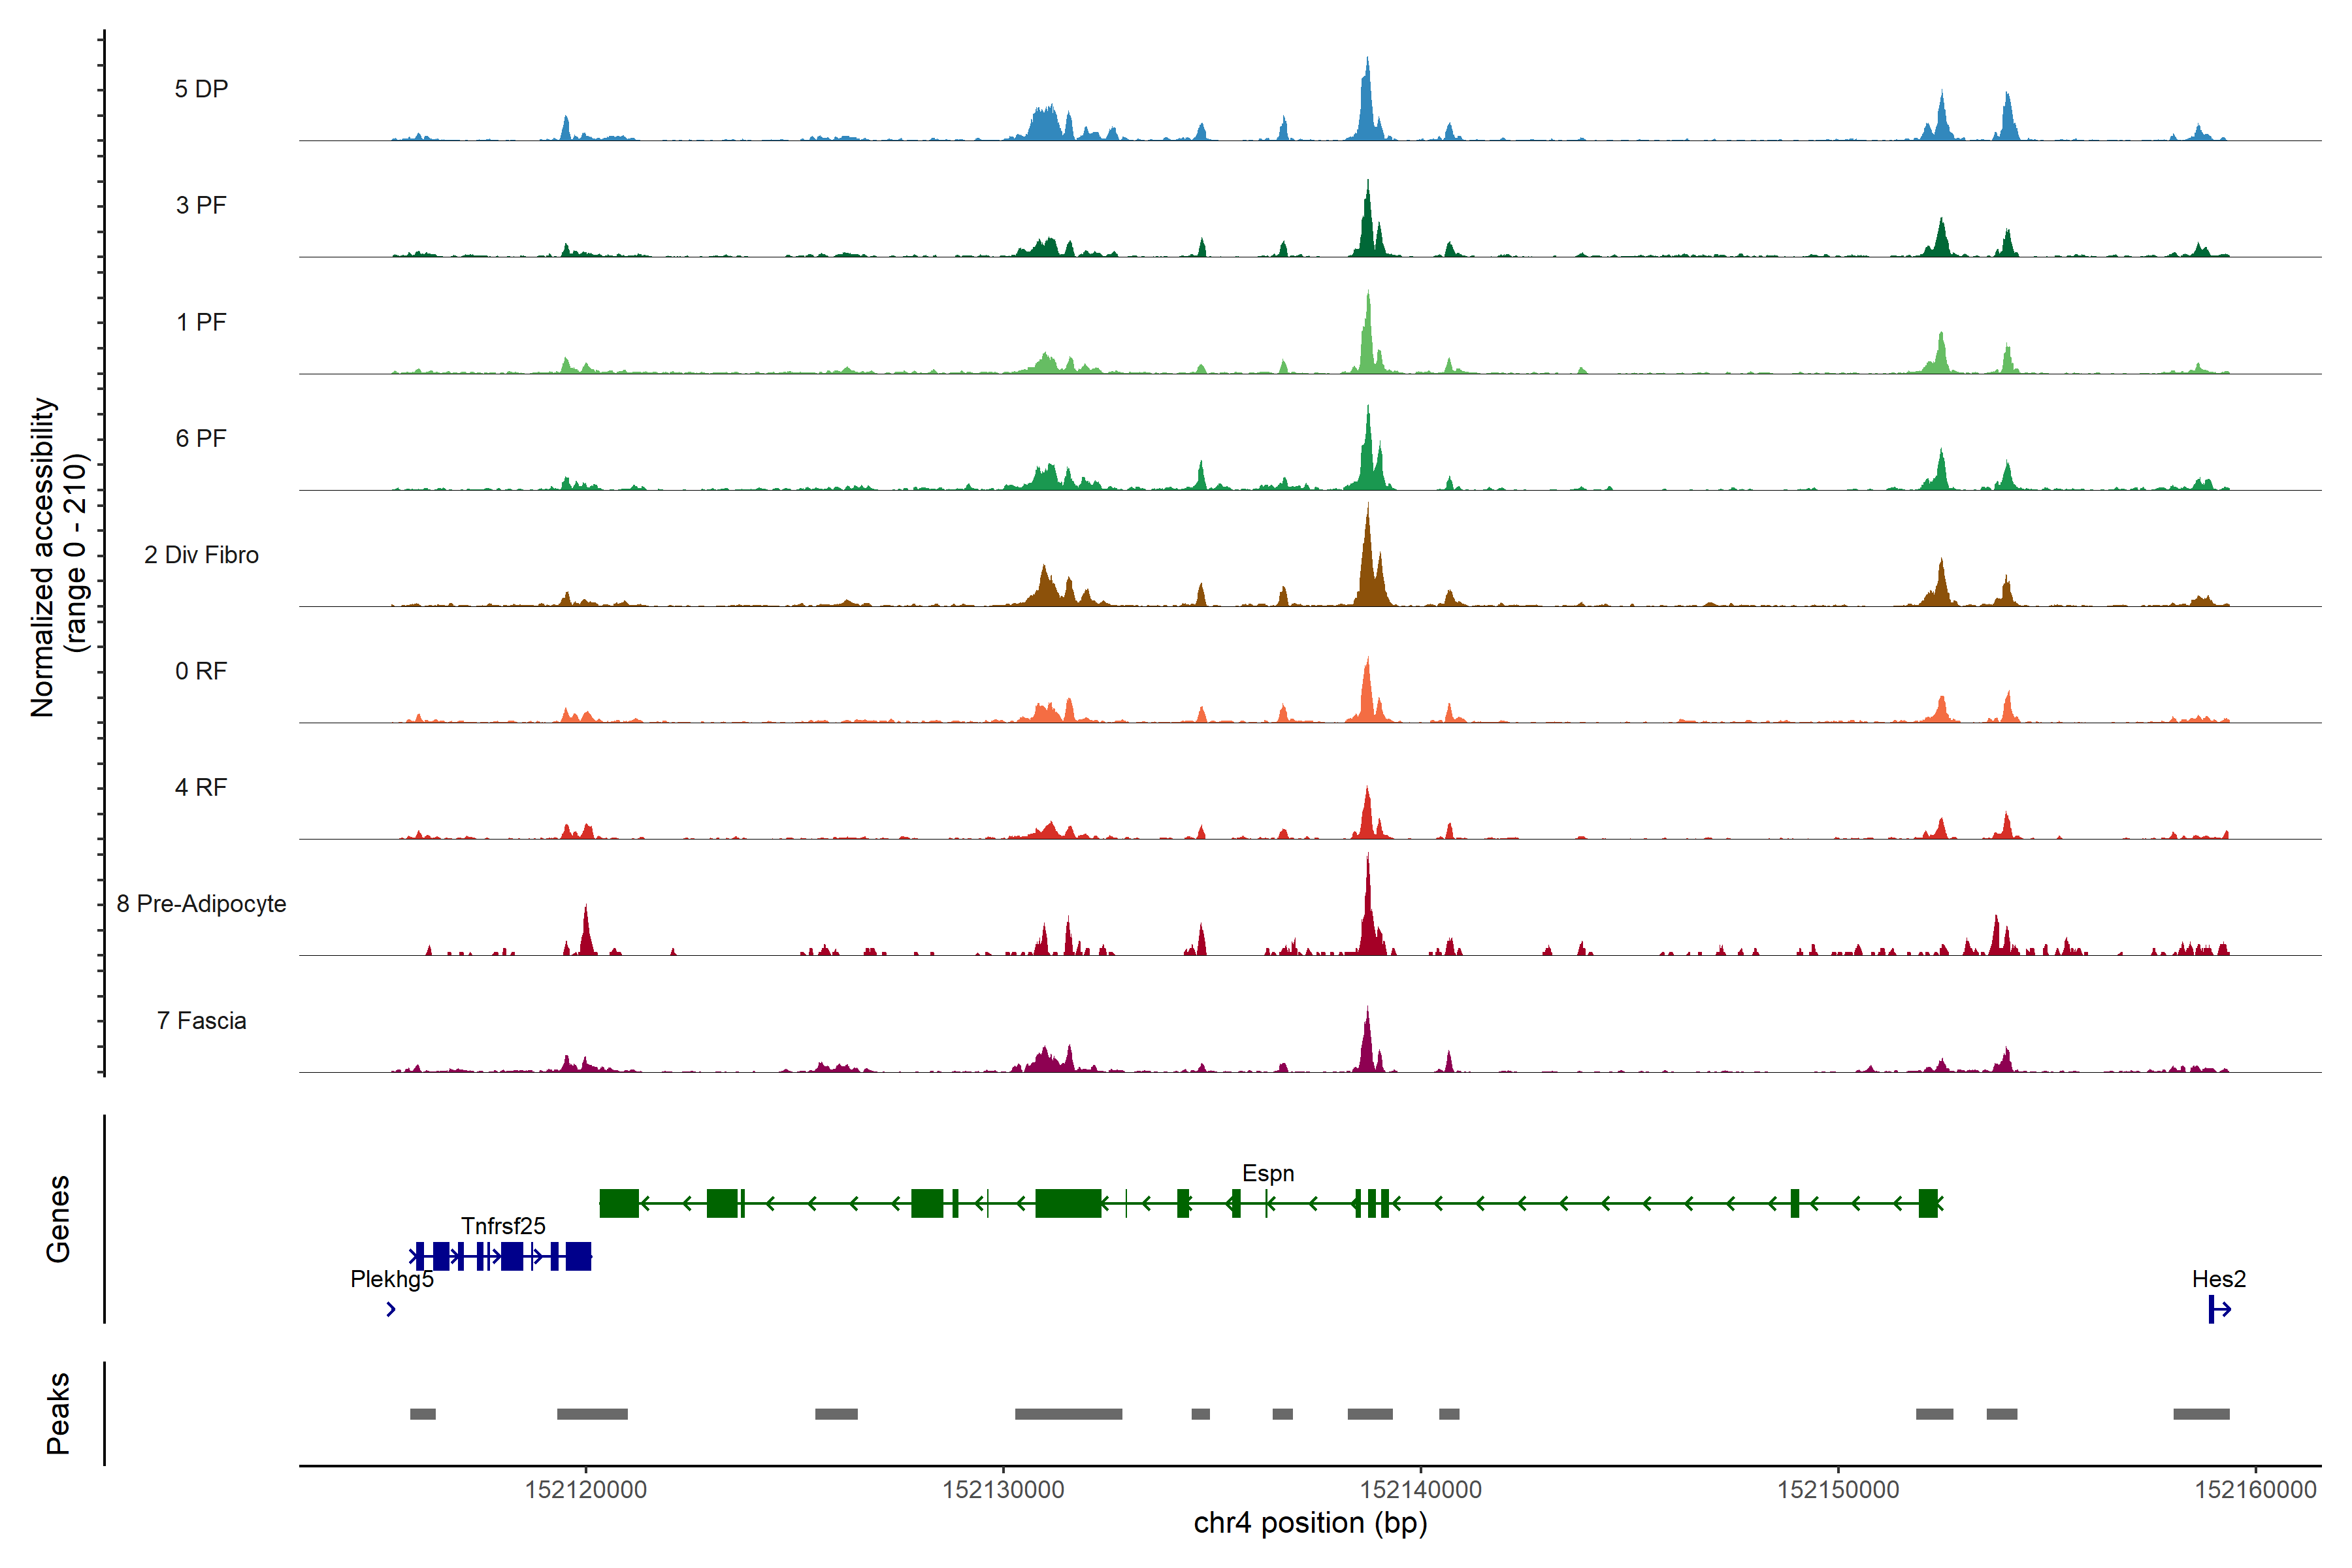Viewport: 2352px width, 1568px height.
Task: Click the 152120000 x-axis tick label
Action: (x=586, y=1489)
